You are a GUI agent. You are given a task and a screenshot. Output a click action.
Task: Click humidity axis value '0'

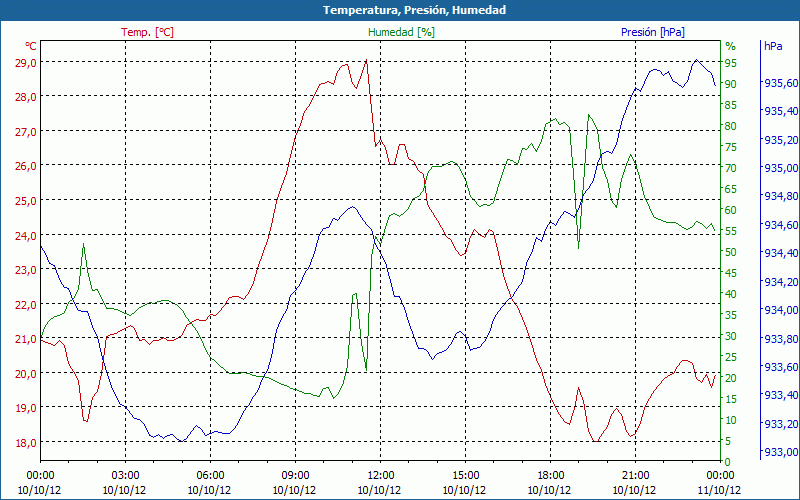728,462
